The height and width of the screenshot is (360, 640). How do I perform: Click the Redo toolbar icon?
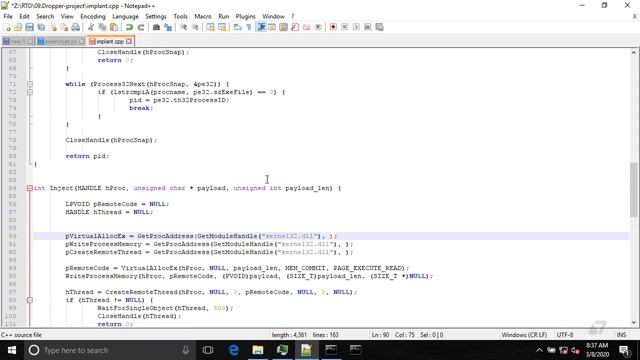point(141,27)
